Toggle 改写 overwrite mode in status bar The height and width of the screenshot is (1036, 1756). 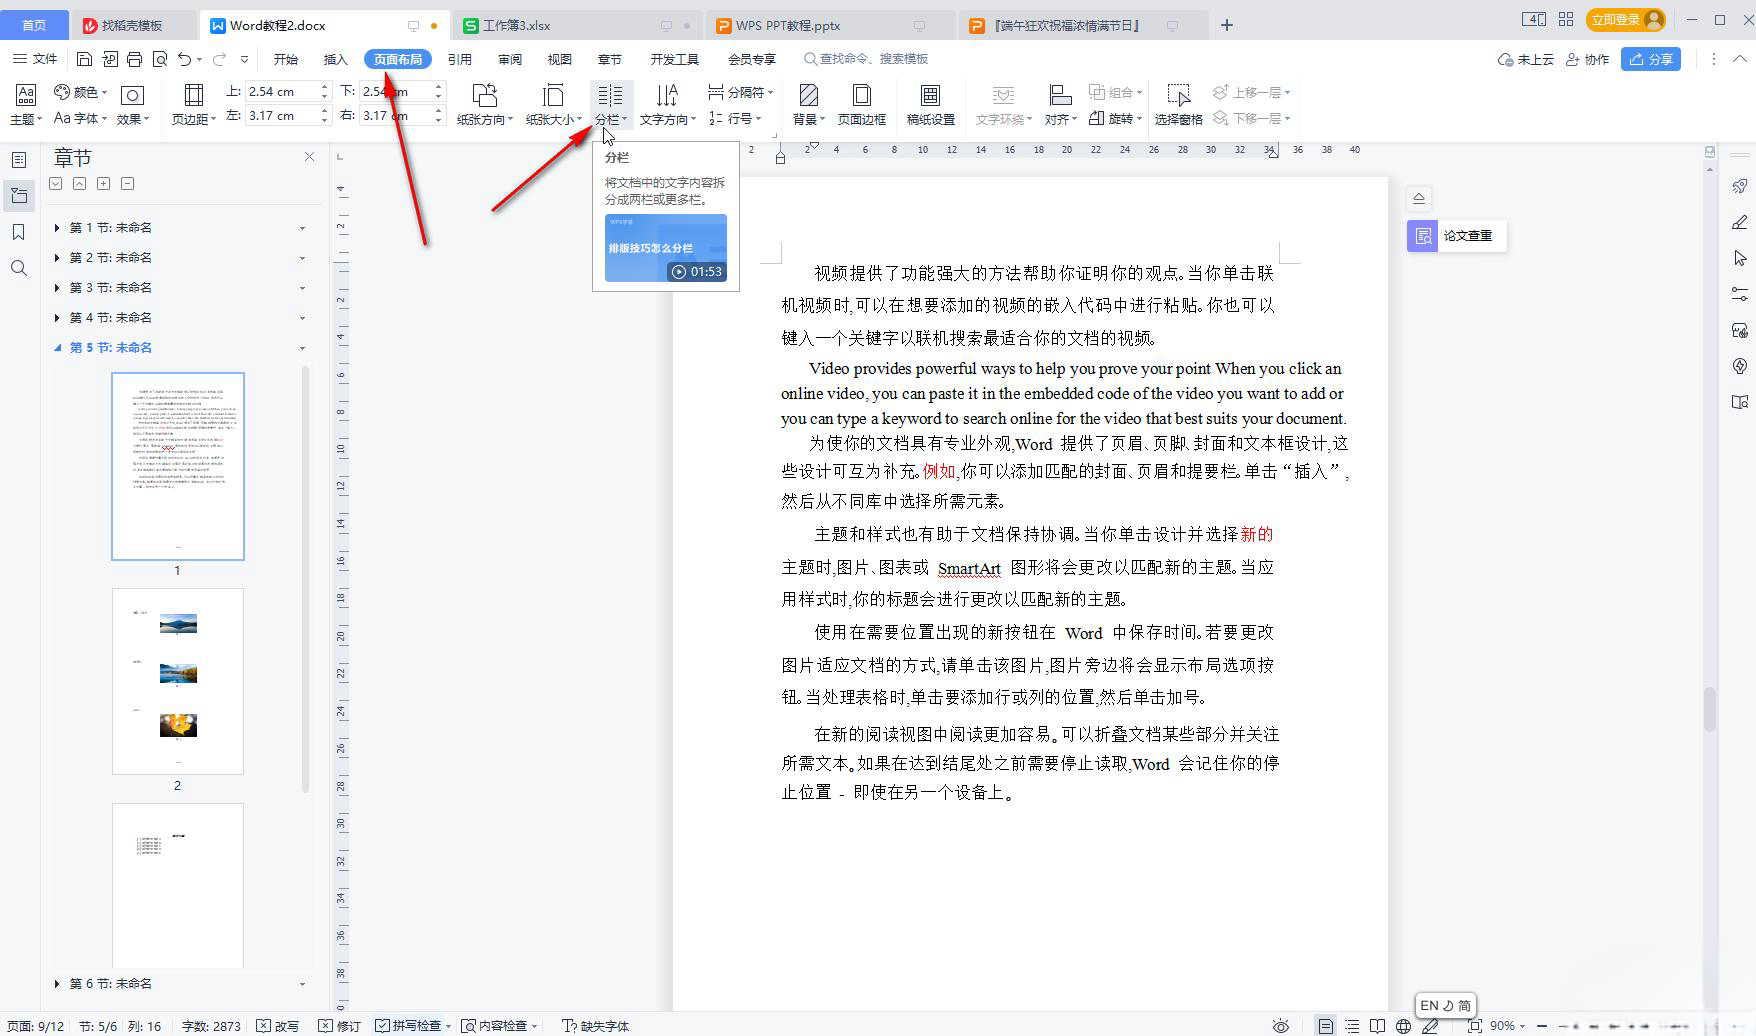click(x=278, y=1026)
